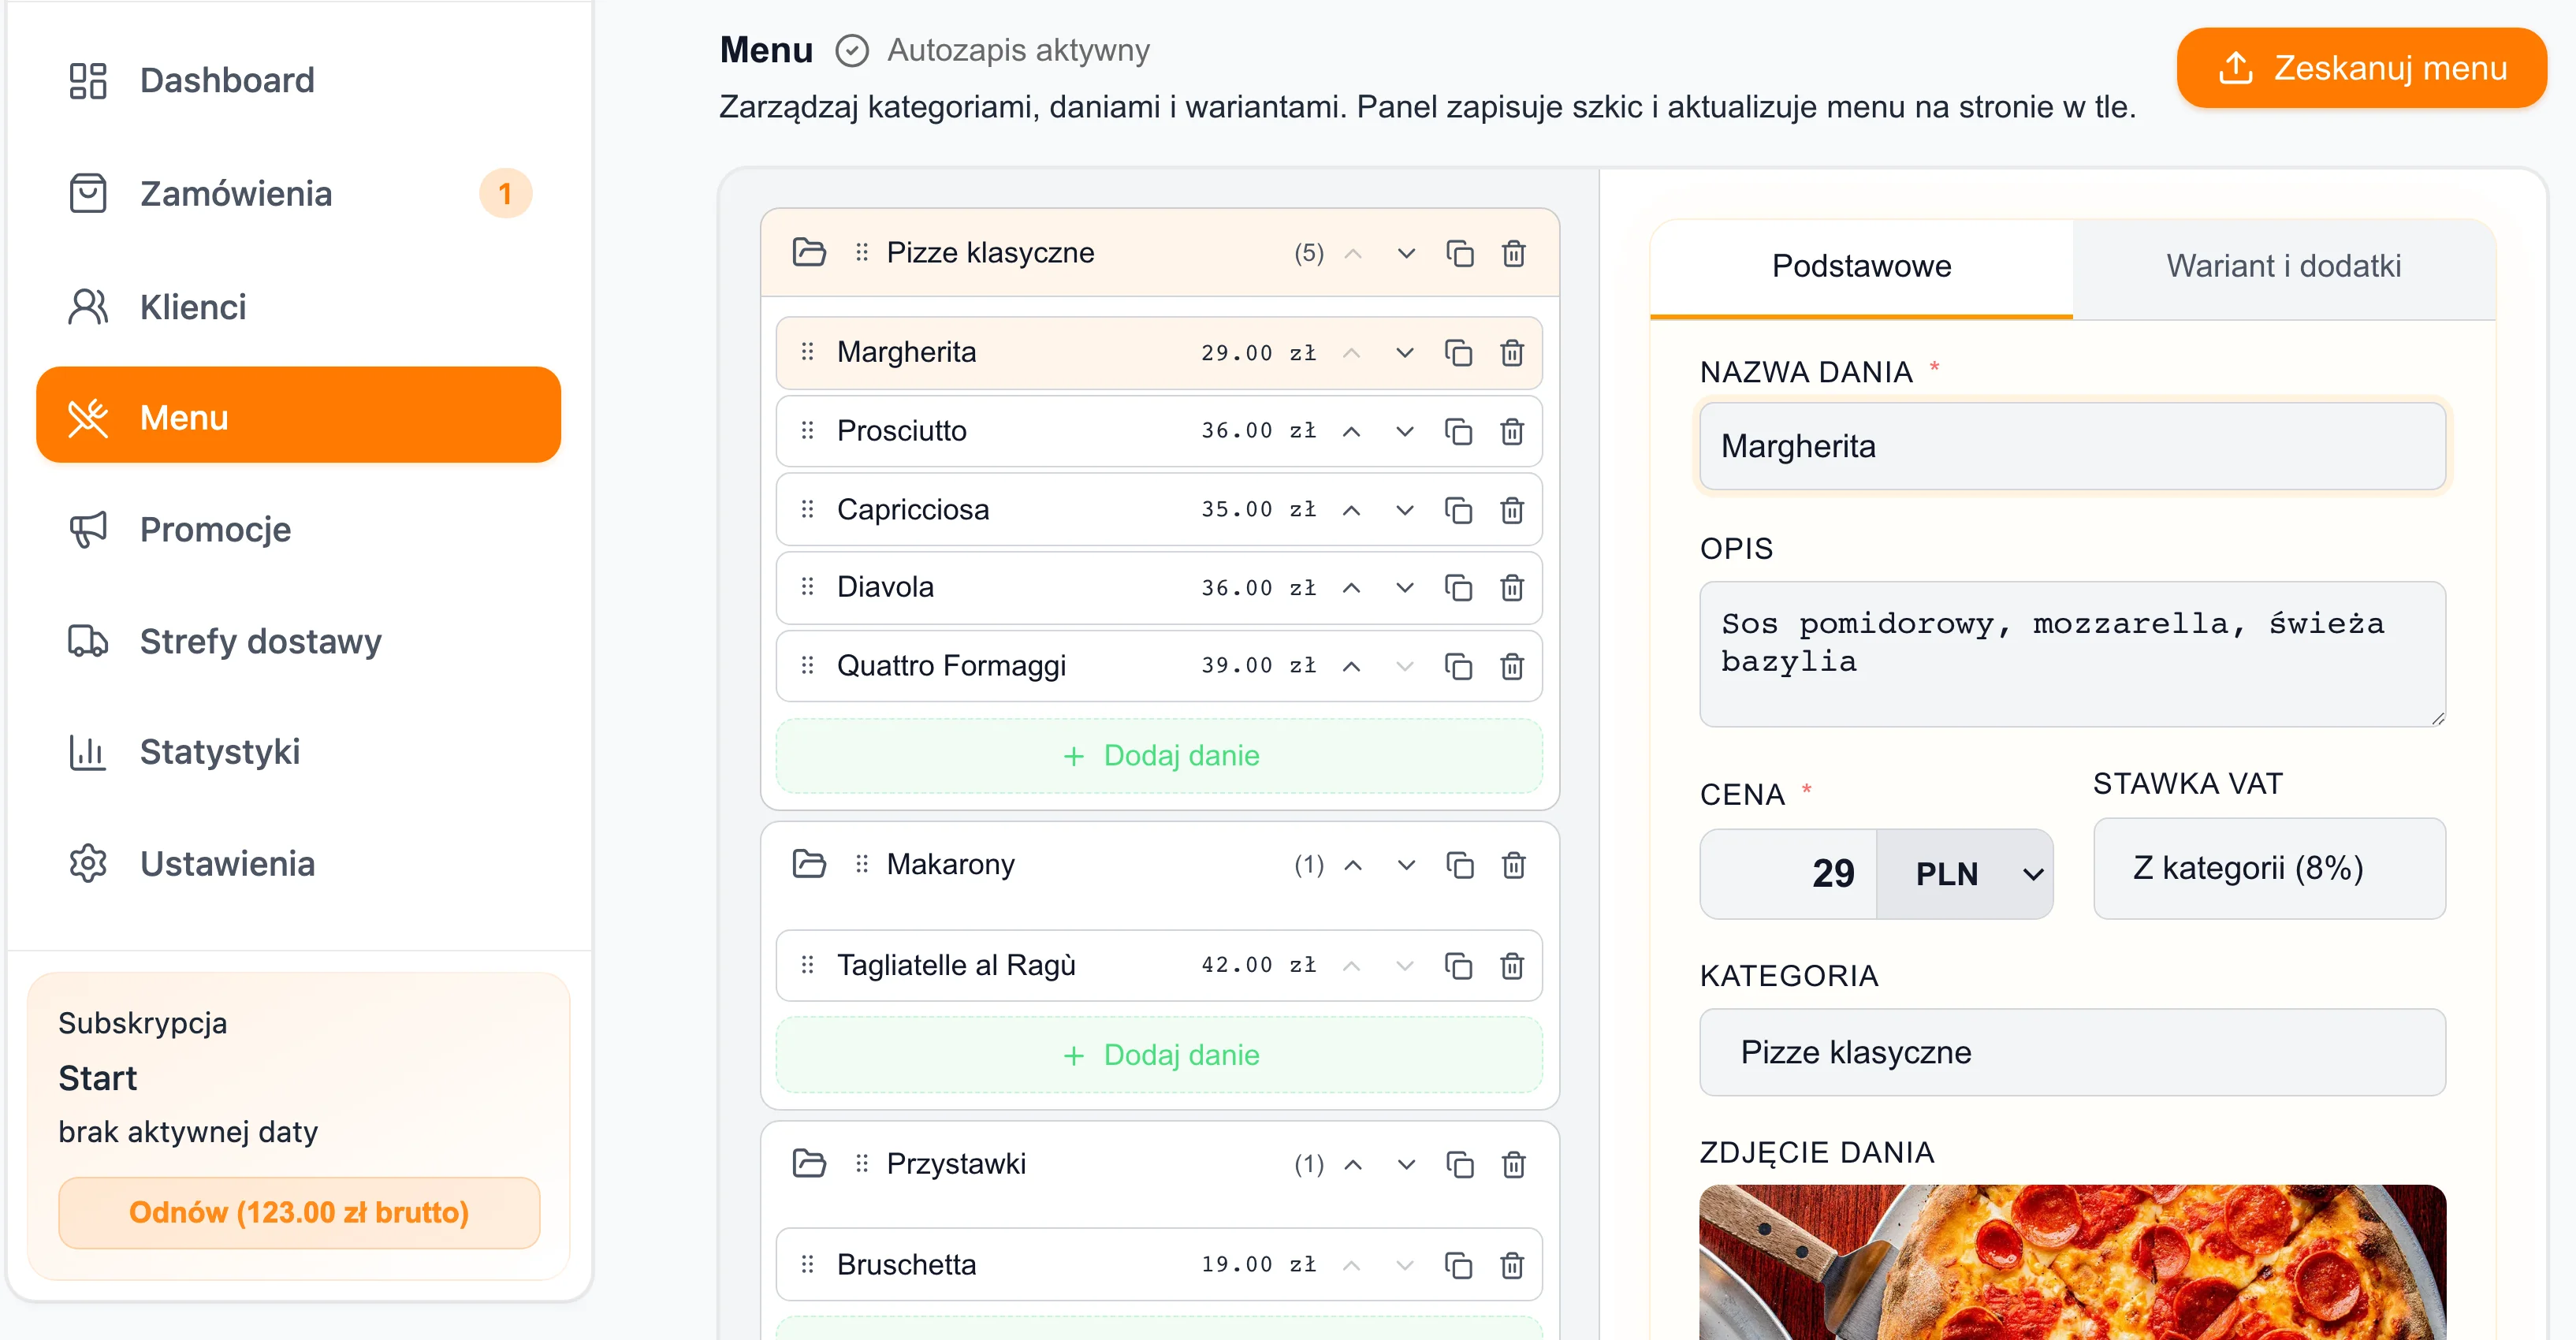Collapse the Makarony folder icon

point(809,864)
